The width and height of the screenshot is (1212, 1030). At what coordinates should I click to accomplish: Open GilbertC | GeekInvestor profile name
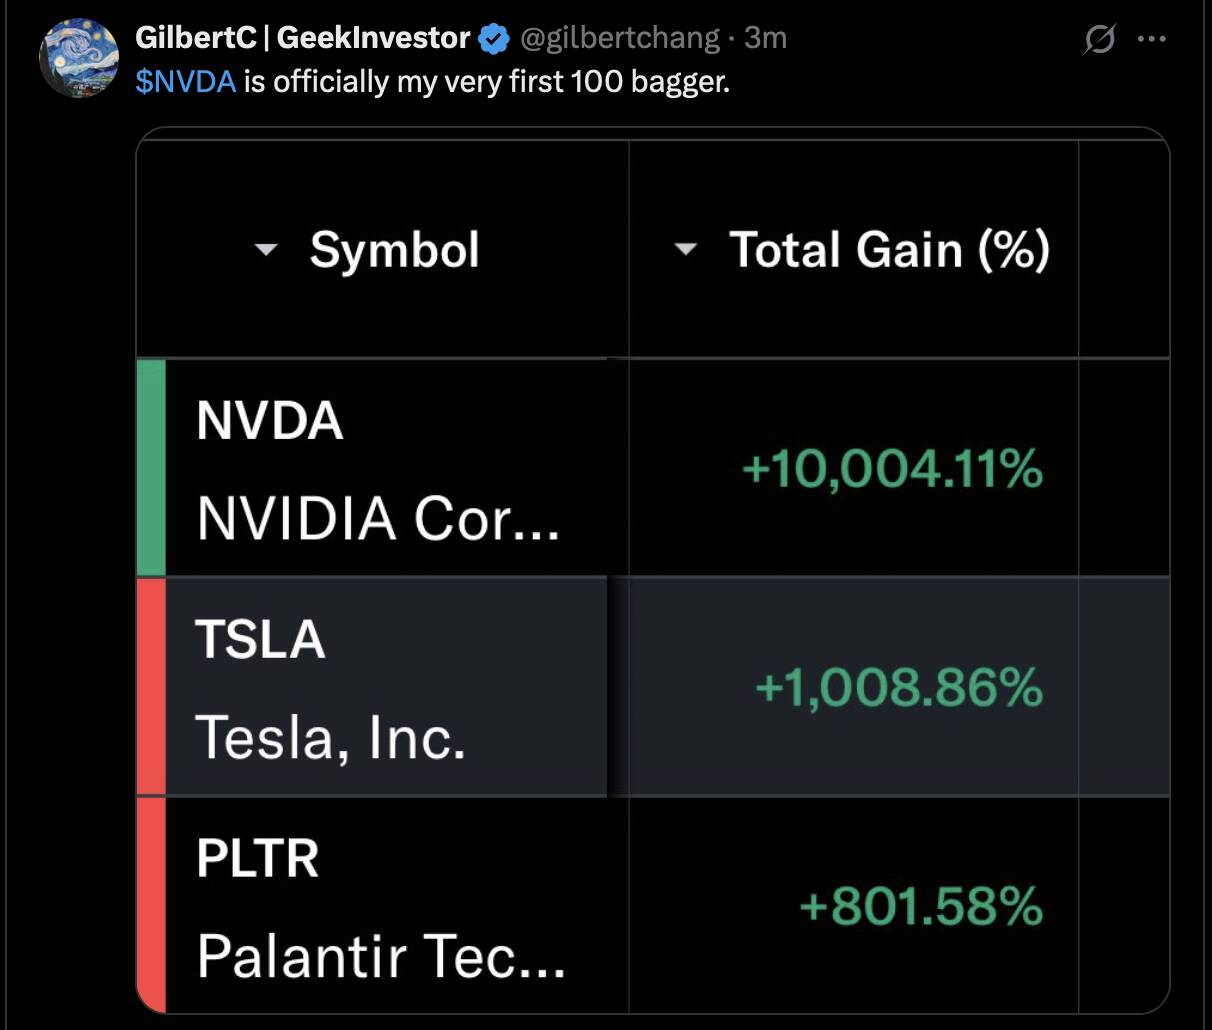tap(303, 38)
